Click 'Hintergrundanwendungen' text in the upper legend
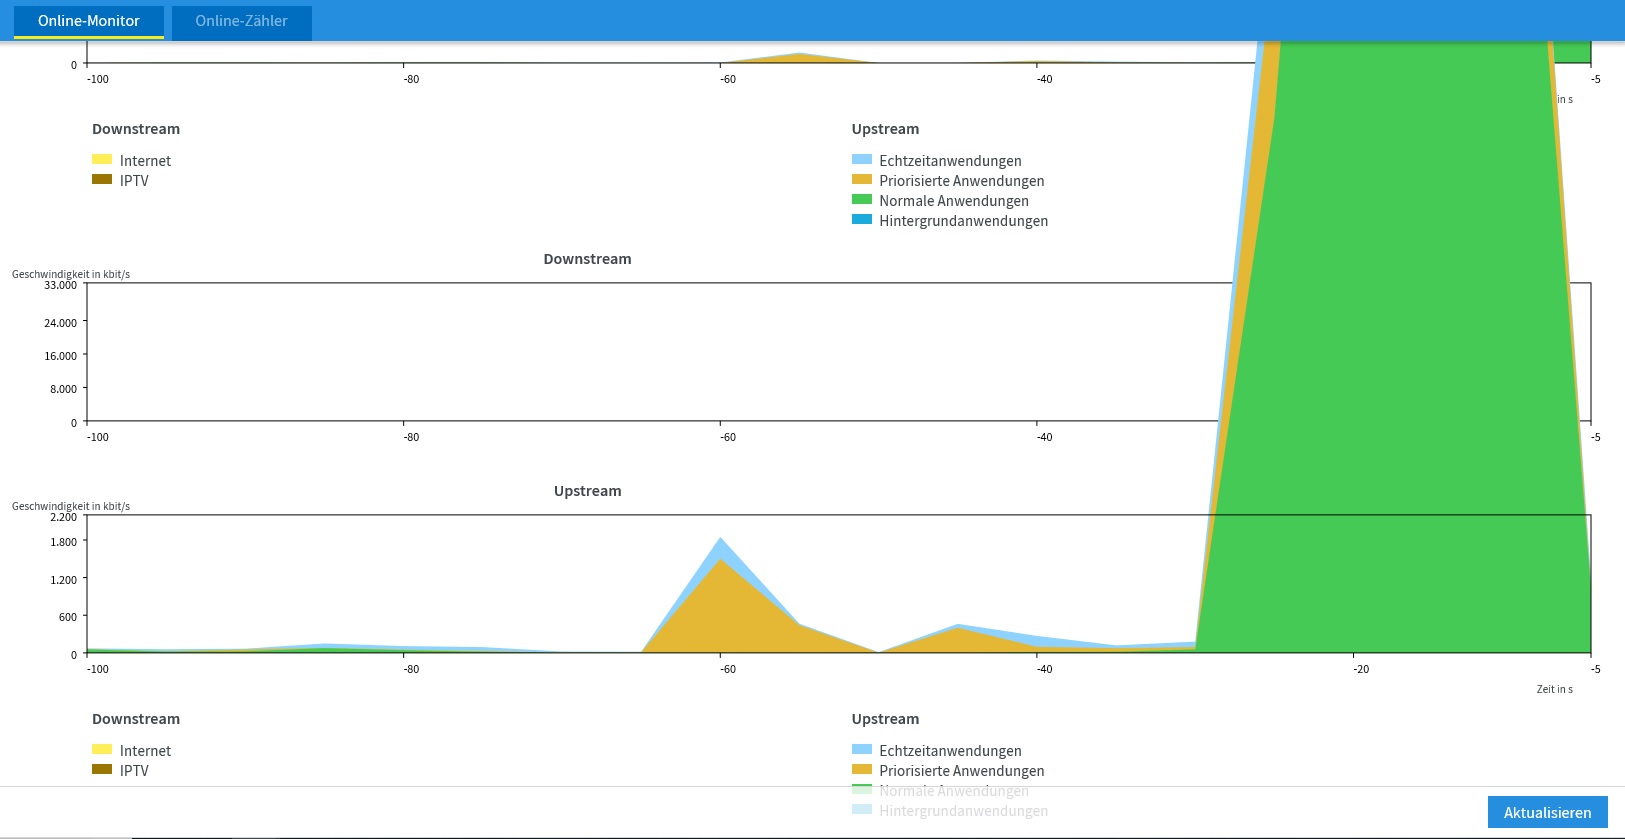Screen dimensions: 1625x839 pos(964,221)
